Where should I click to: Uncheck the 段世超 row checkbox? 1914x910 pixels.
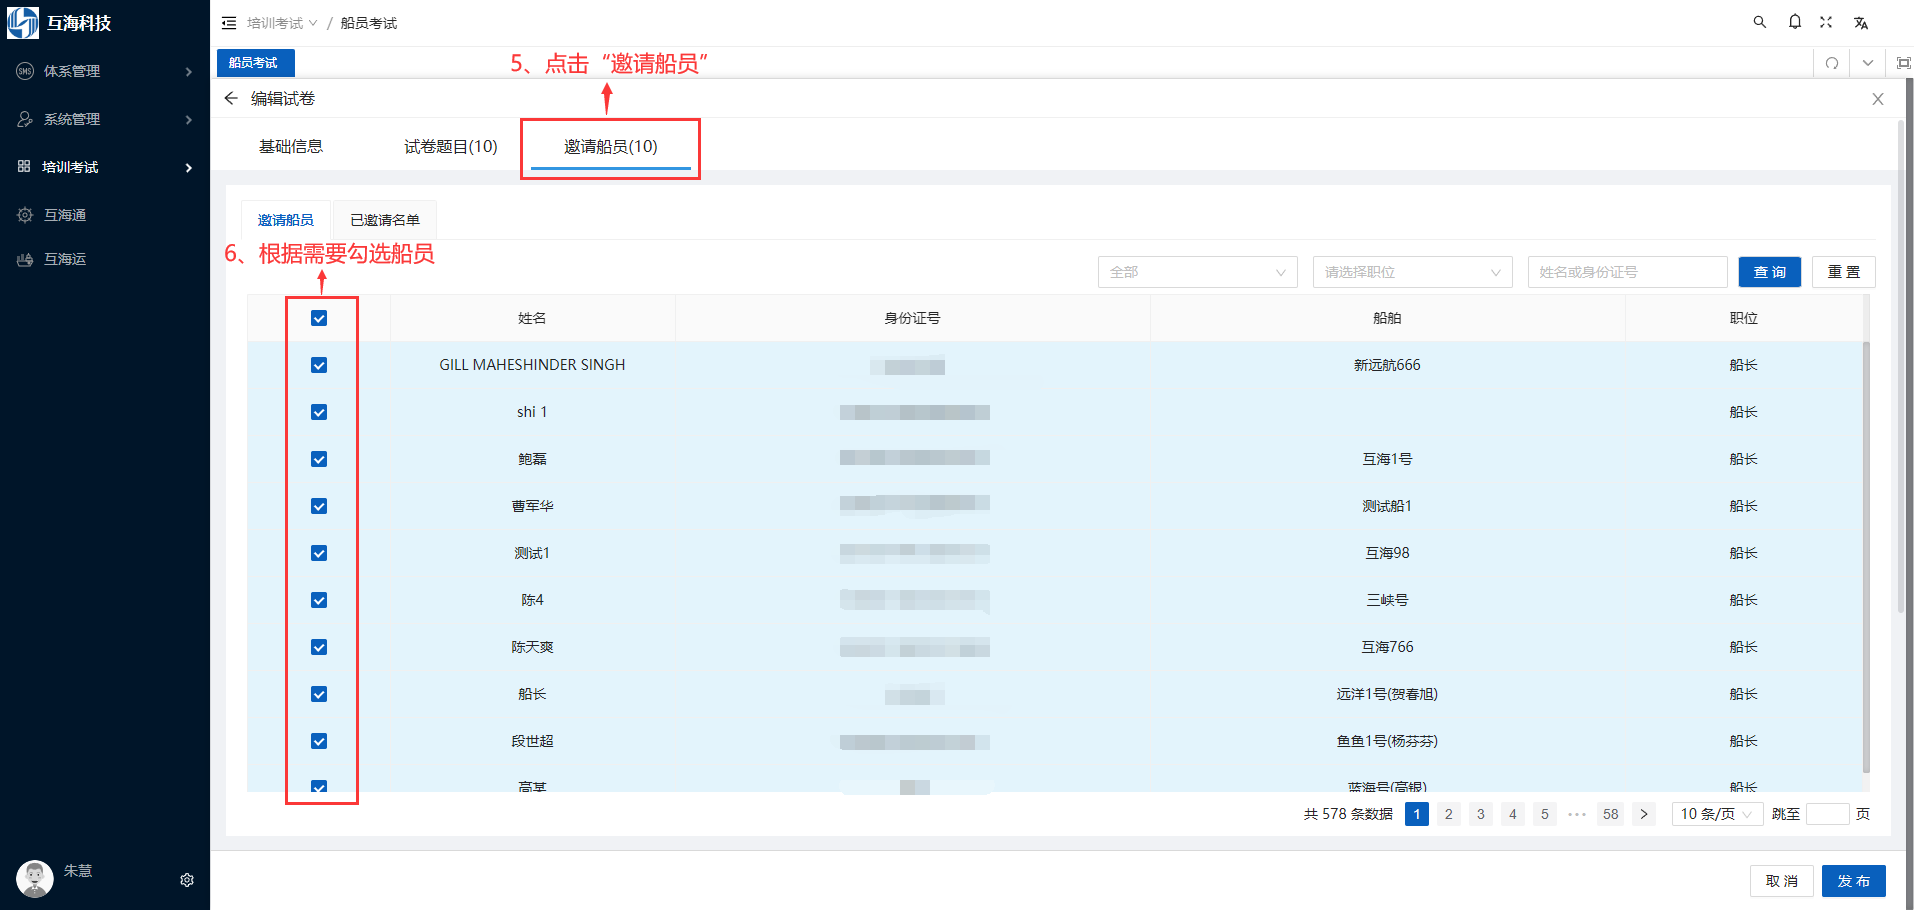pyautogui.click(x=319, y=741)
